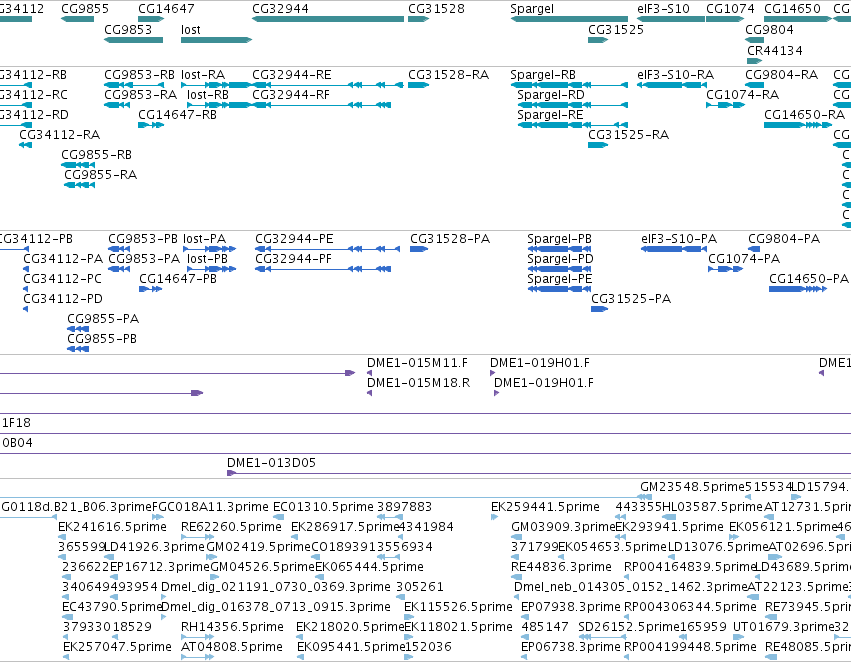851x662 pixels.
Task: Select protein label CG31528-PA
Action: tap(450, 239)
